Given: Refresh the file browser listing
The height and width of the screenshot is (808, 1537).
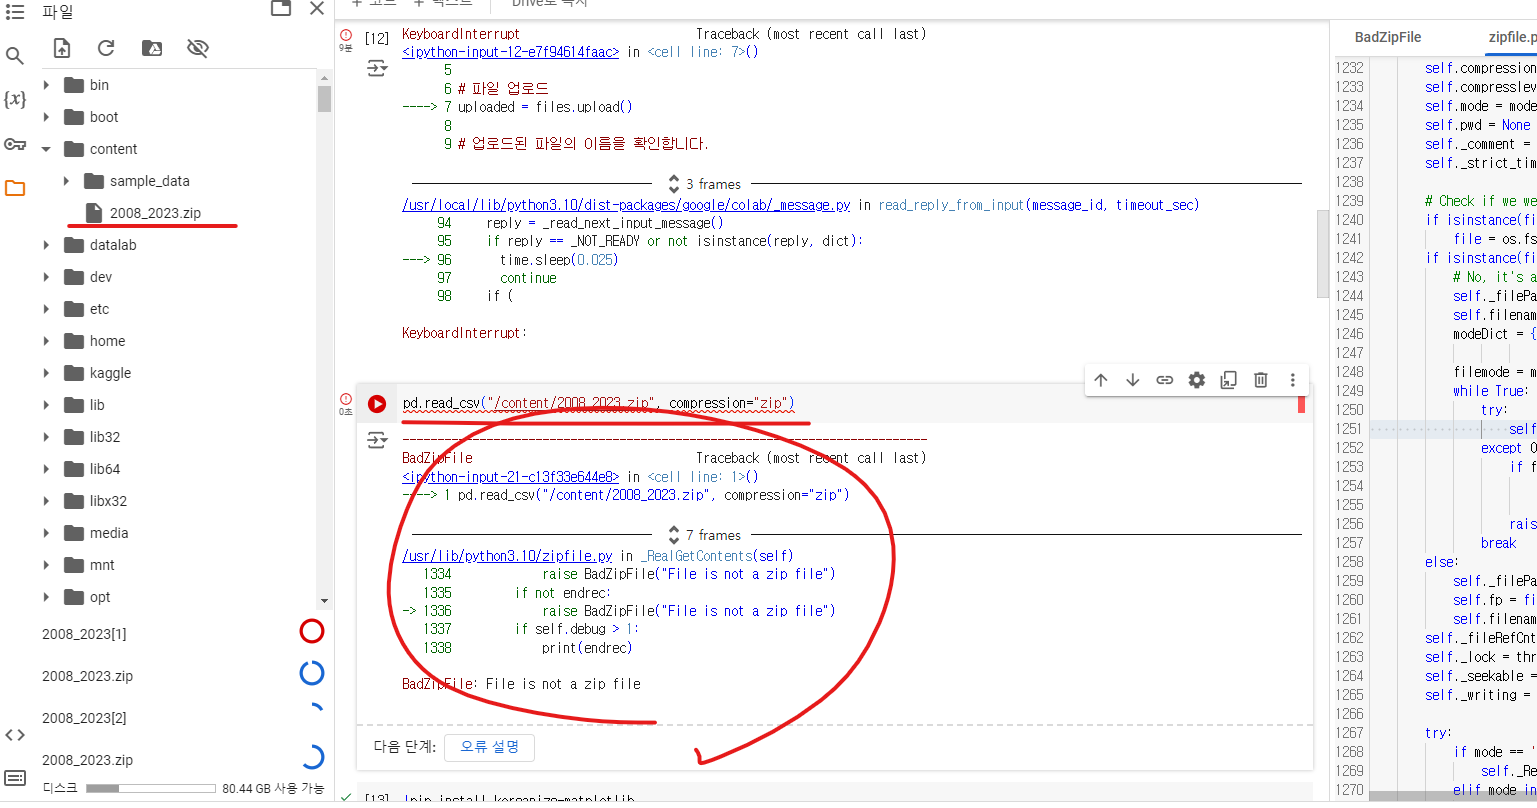Looking at the screenshot, I should pos(106,48).
